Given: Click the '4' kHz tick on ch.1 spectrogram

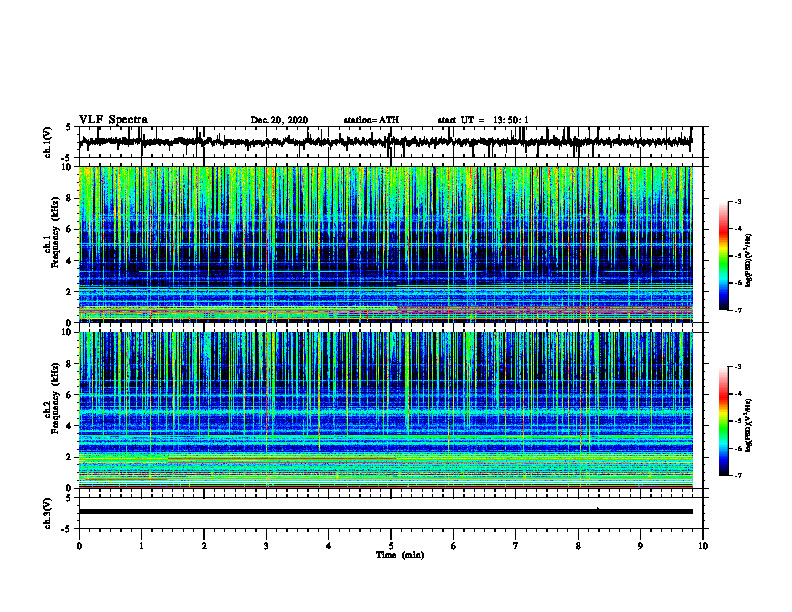Looking at the screenshot, I should 69,261.
